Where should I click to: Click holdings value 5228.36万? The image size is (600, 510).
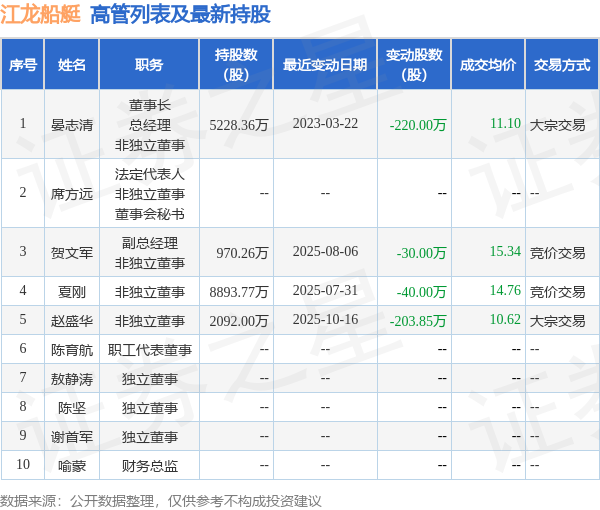[x=239, y=125]
